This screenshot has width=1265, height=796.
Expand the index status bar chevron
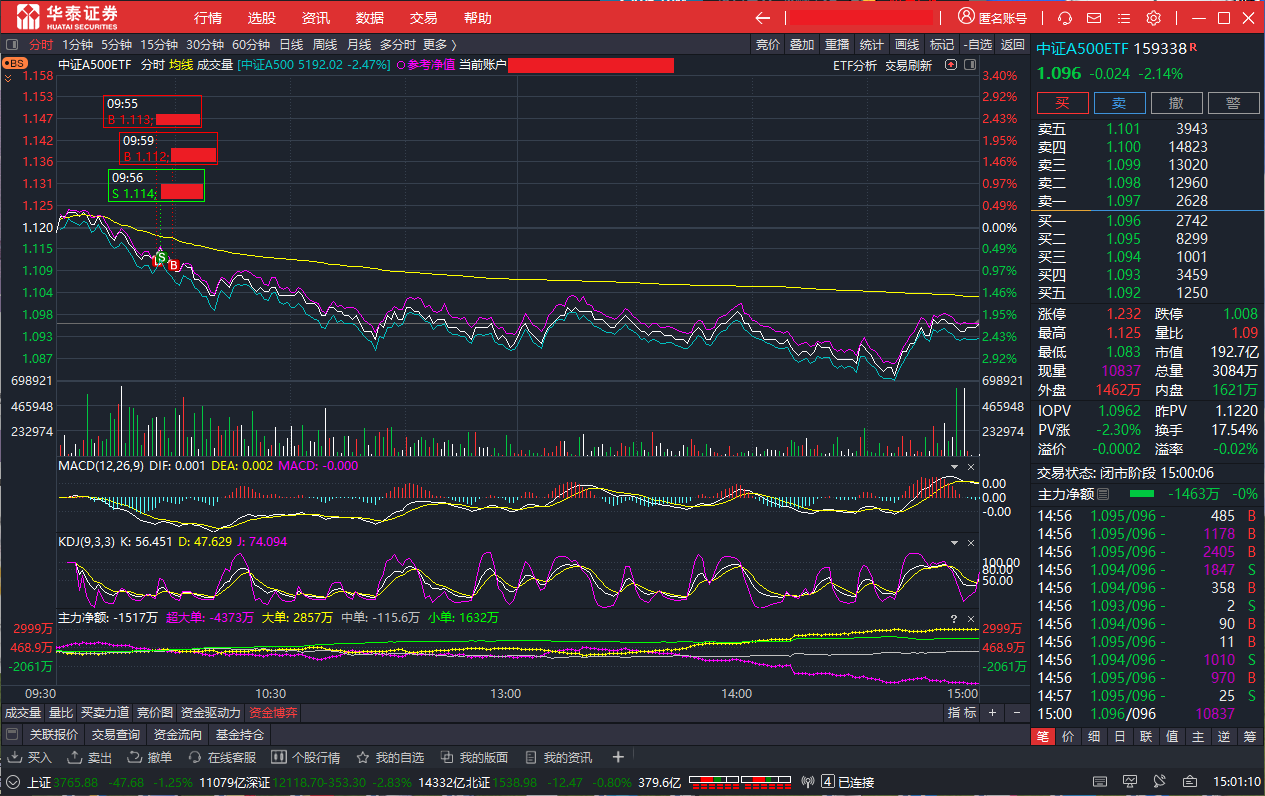[x=13, y=782]
